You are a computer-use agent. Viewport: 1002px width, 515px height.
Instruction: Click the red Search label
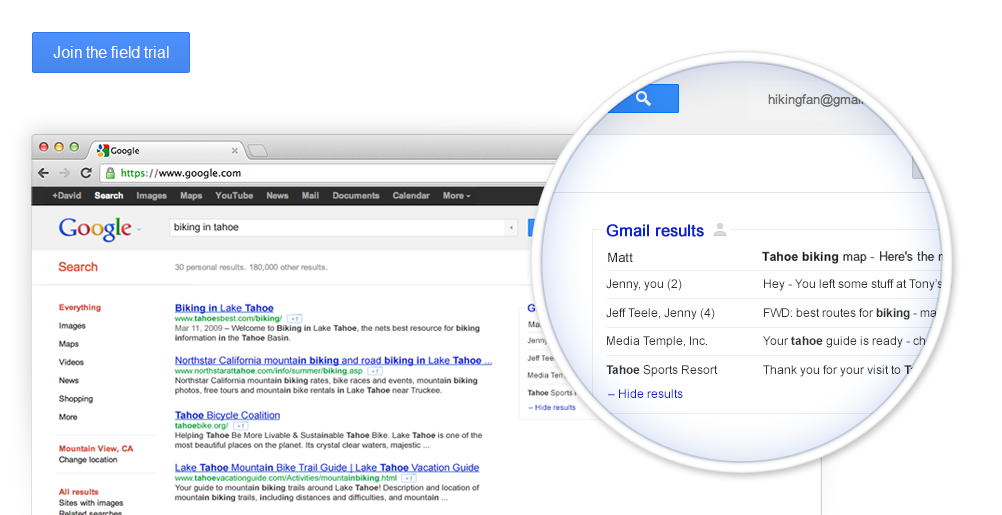click(x=78, y=267)
